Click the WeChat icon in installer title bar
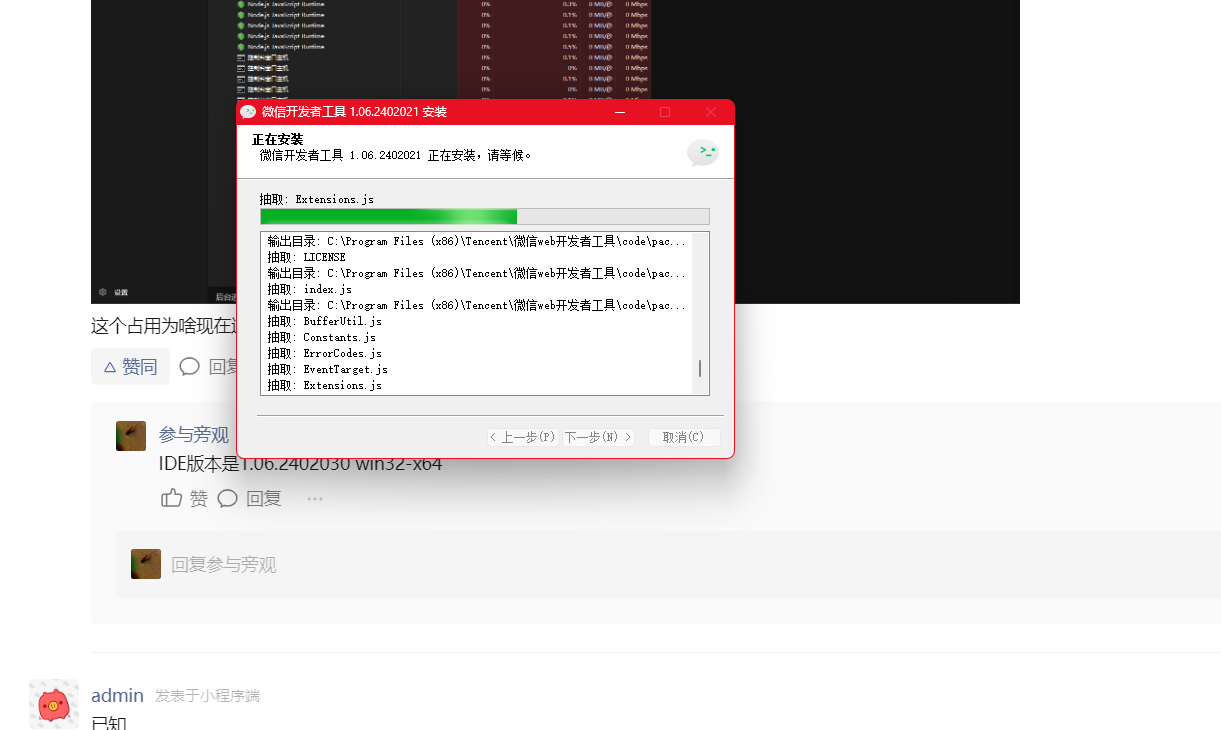The width and height of the screenshot is (1221, 730). 248,112
